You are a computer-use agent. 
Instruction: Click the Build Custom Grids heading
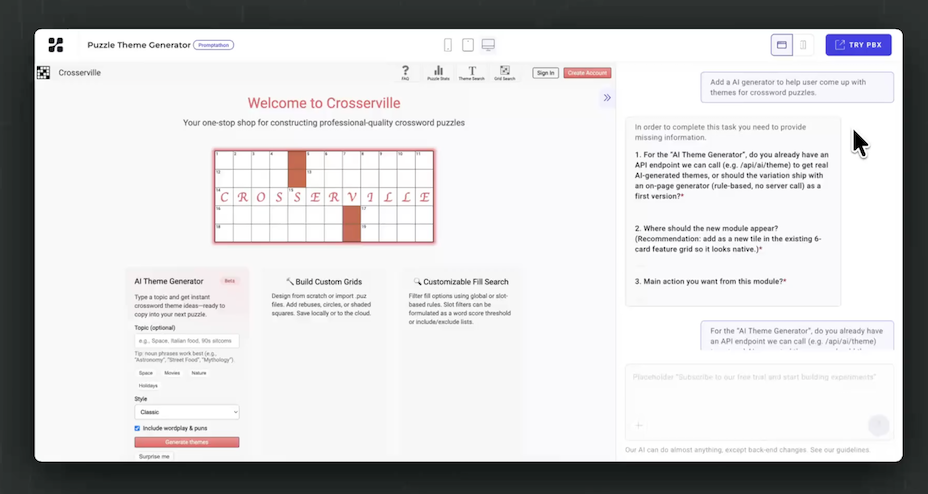coord(324,282)
